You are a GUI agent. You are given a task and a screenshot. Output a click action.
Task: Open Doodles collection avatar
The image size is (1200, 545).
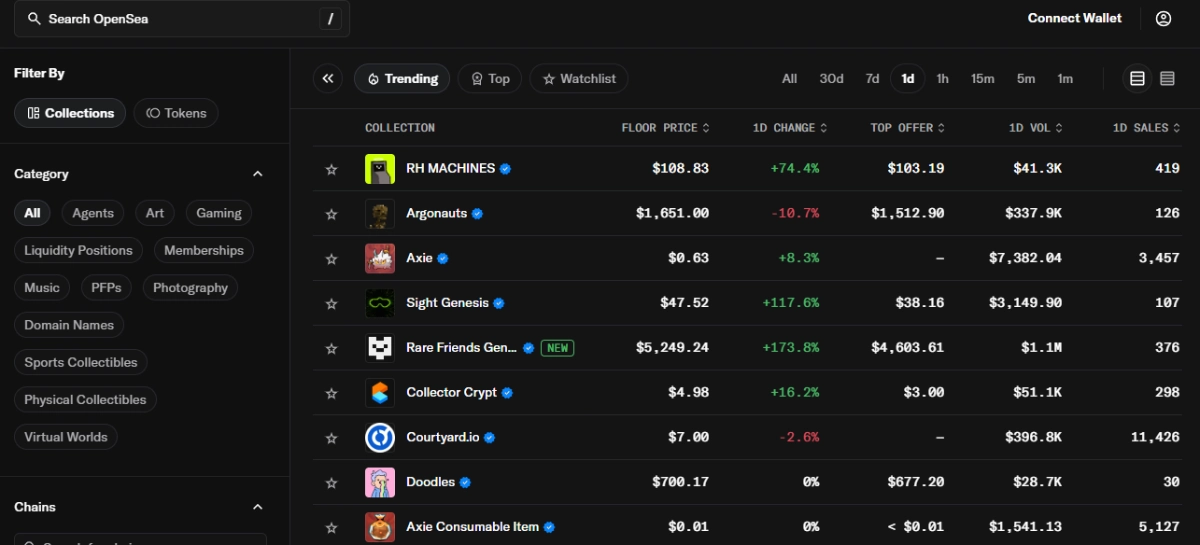point(380,482)
